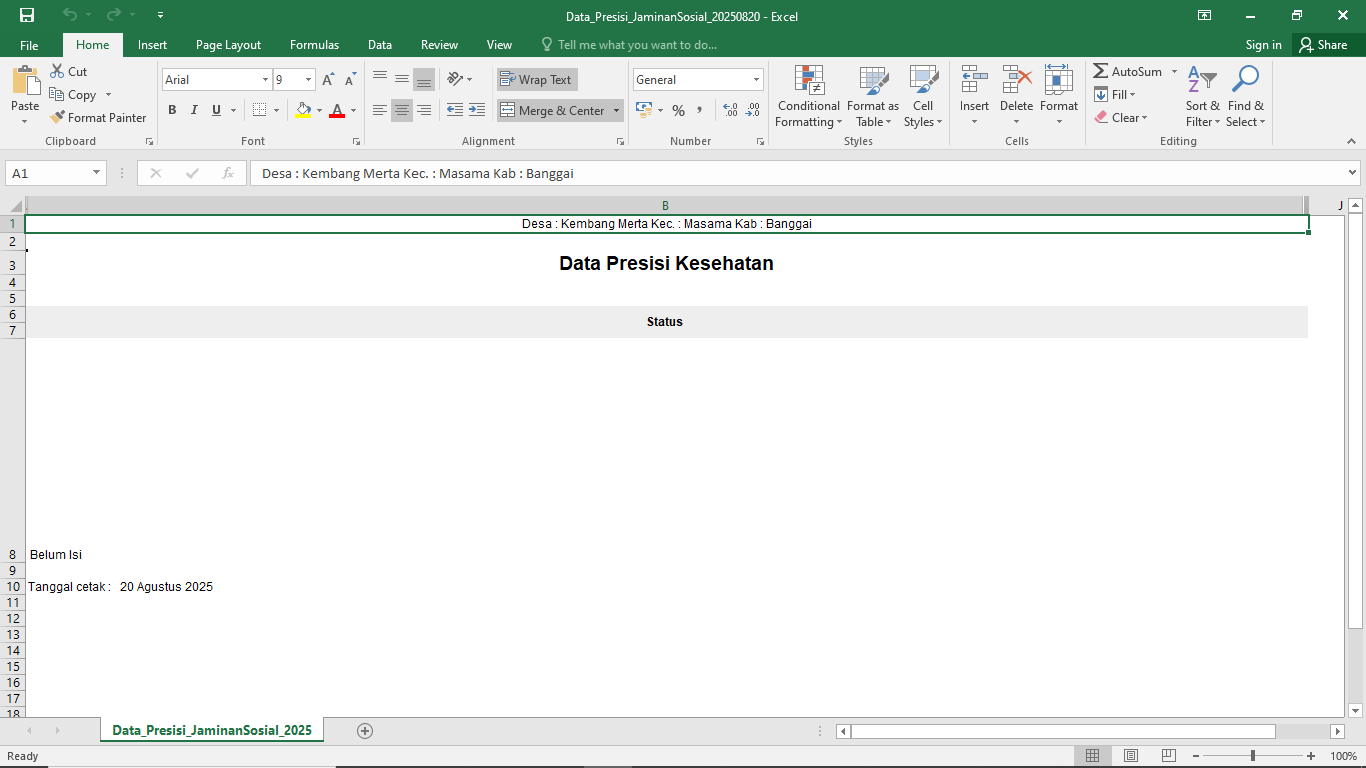Click the Increase Indent icon
Screen dimensions: 1366x768
pyautogui.click(x=477, y=110)
